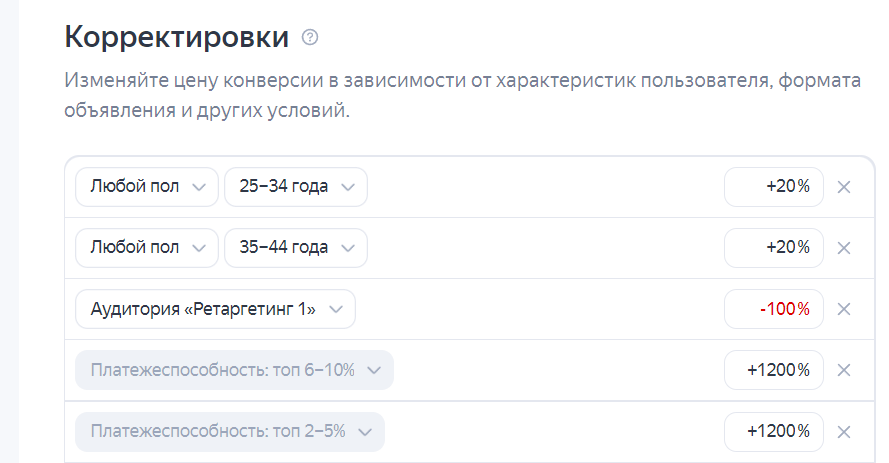Edit the +20% value for 25–34 года
Image resolution: width=889 pixels, height=463 pixels.
[774, 187]
